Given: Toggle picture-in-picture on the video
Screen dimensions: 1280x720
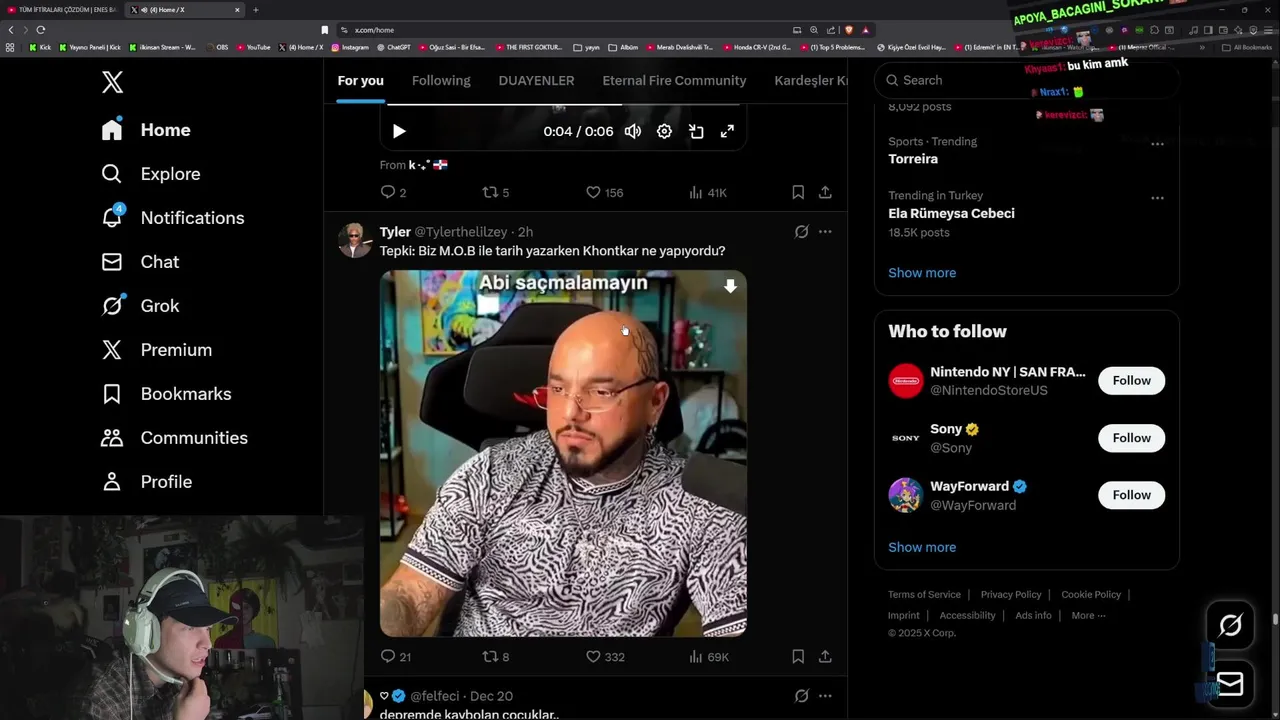Looking at the screenshot, I should pyautogui.click(x=696, y=131).
